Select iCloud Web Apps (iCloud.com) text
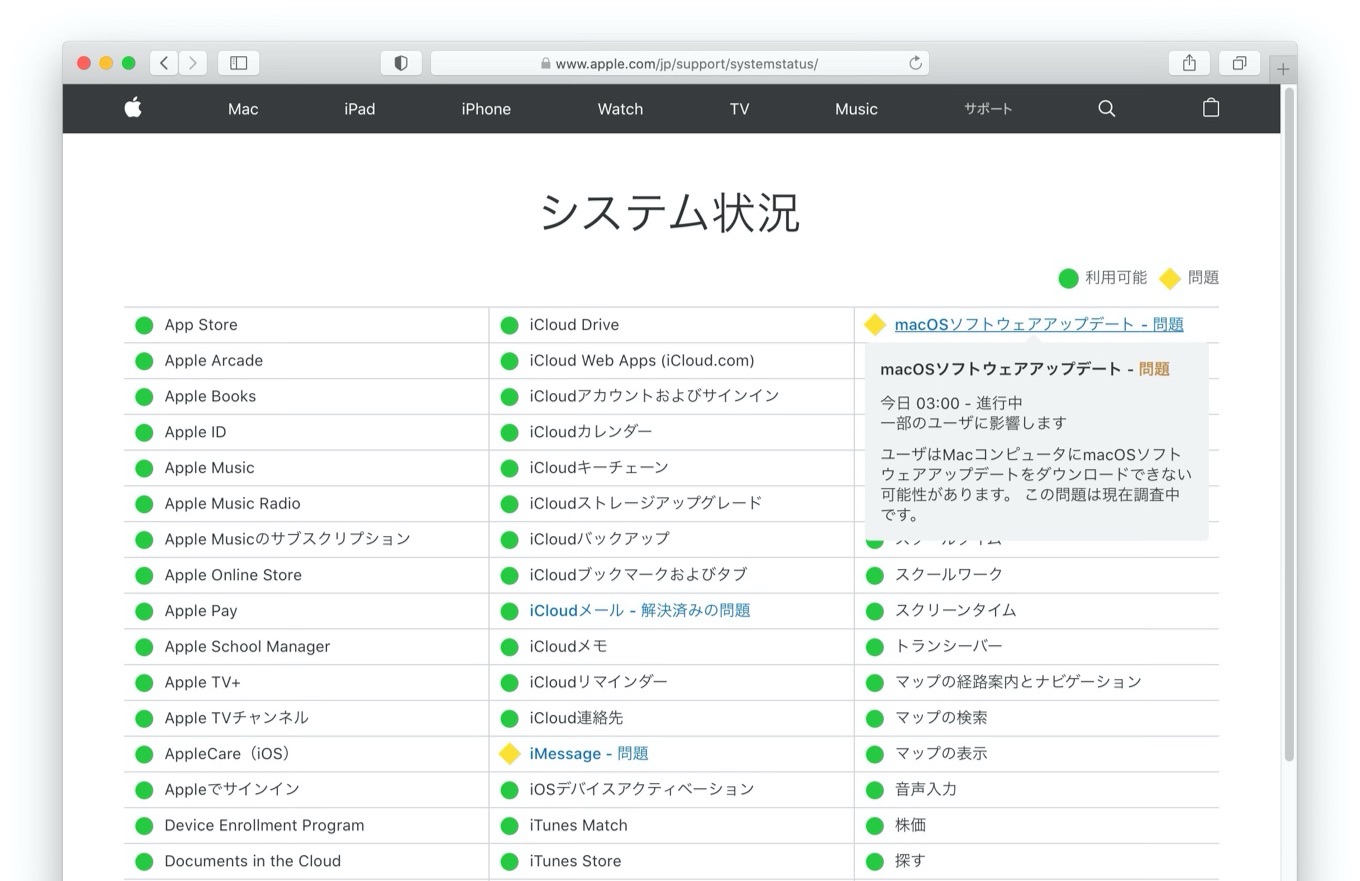The image size is (1360, 881). tap(642, 360)
